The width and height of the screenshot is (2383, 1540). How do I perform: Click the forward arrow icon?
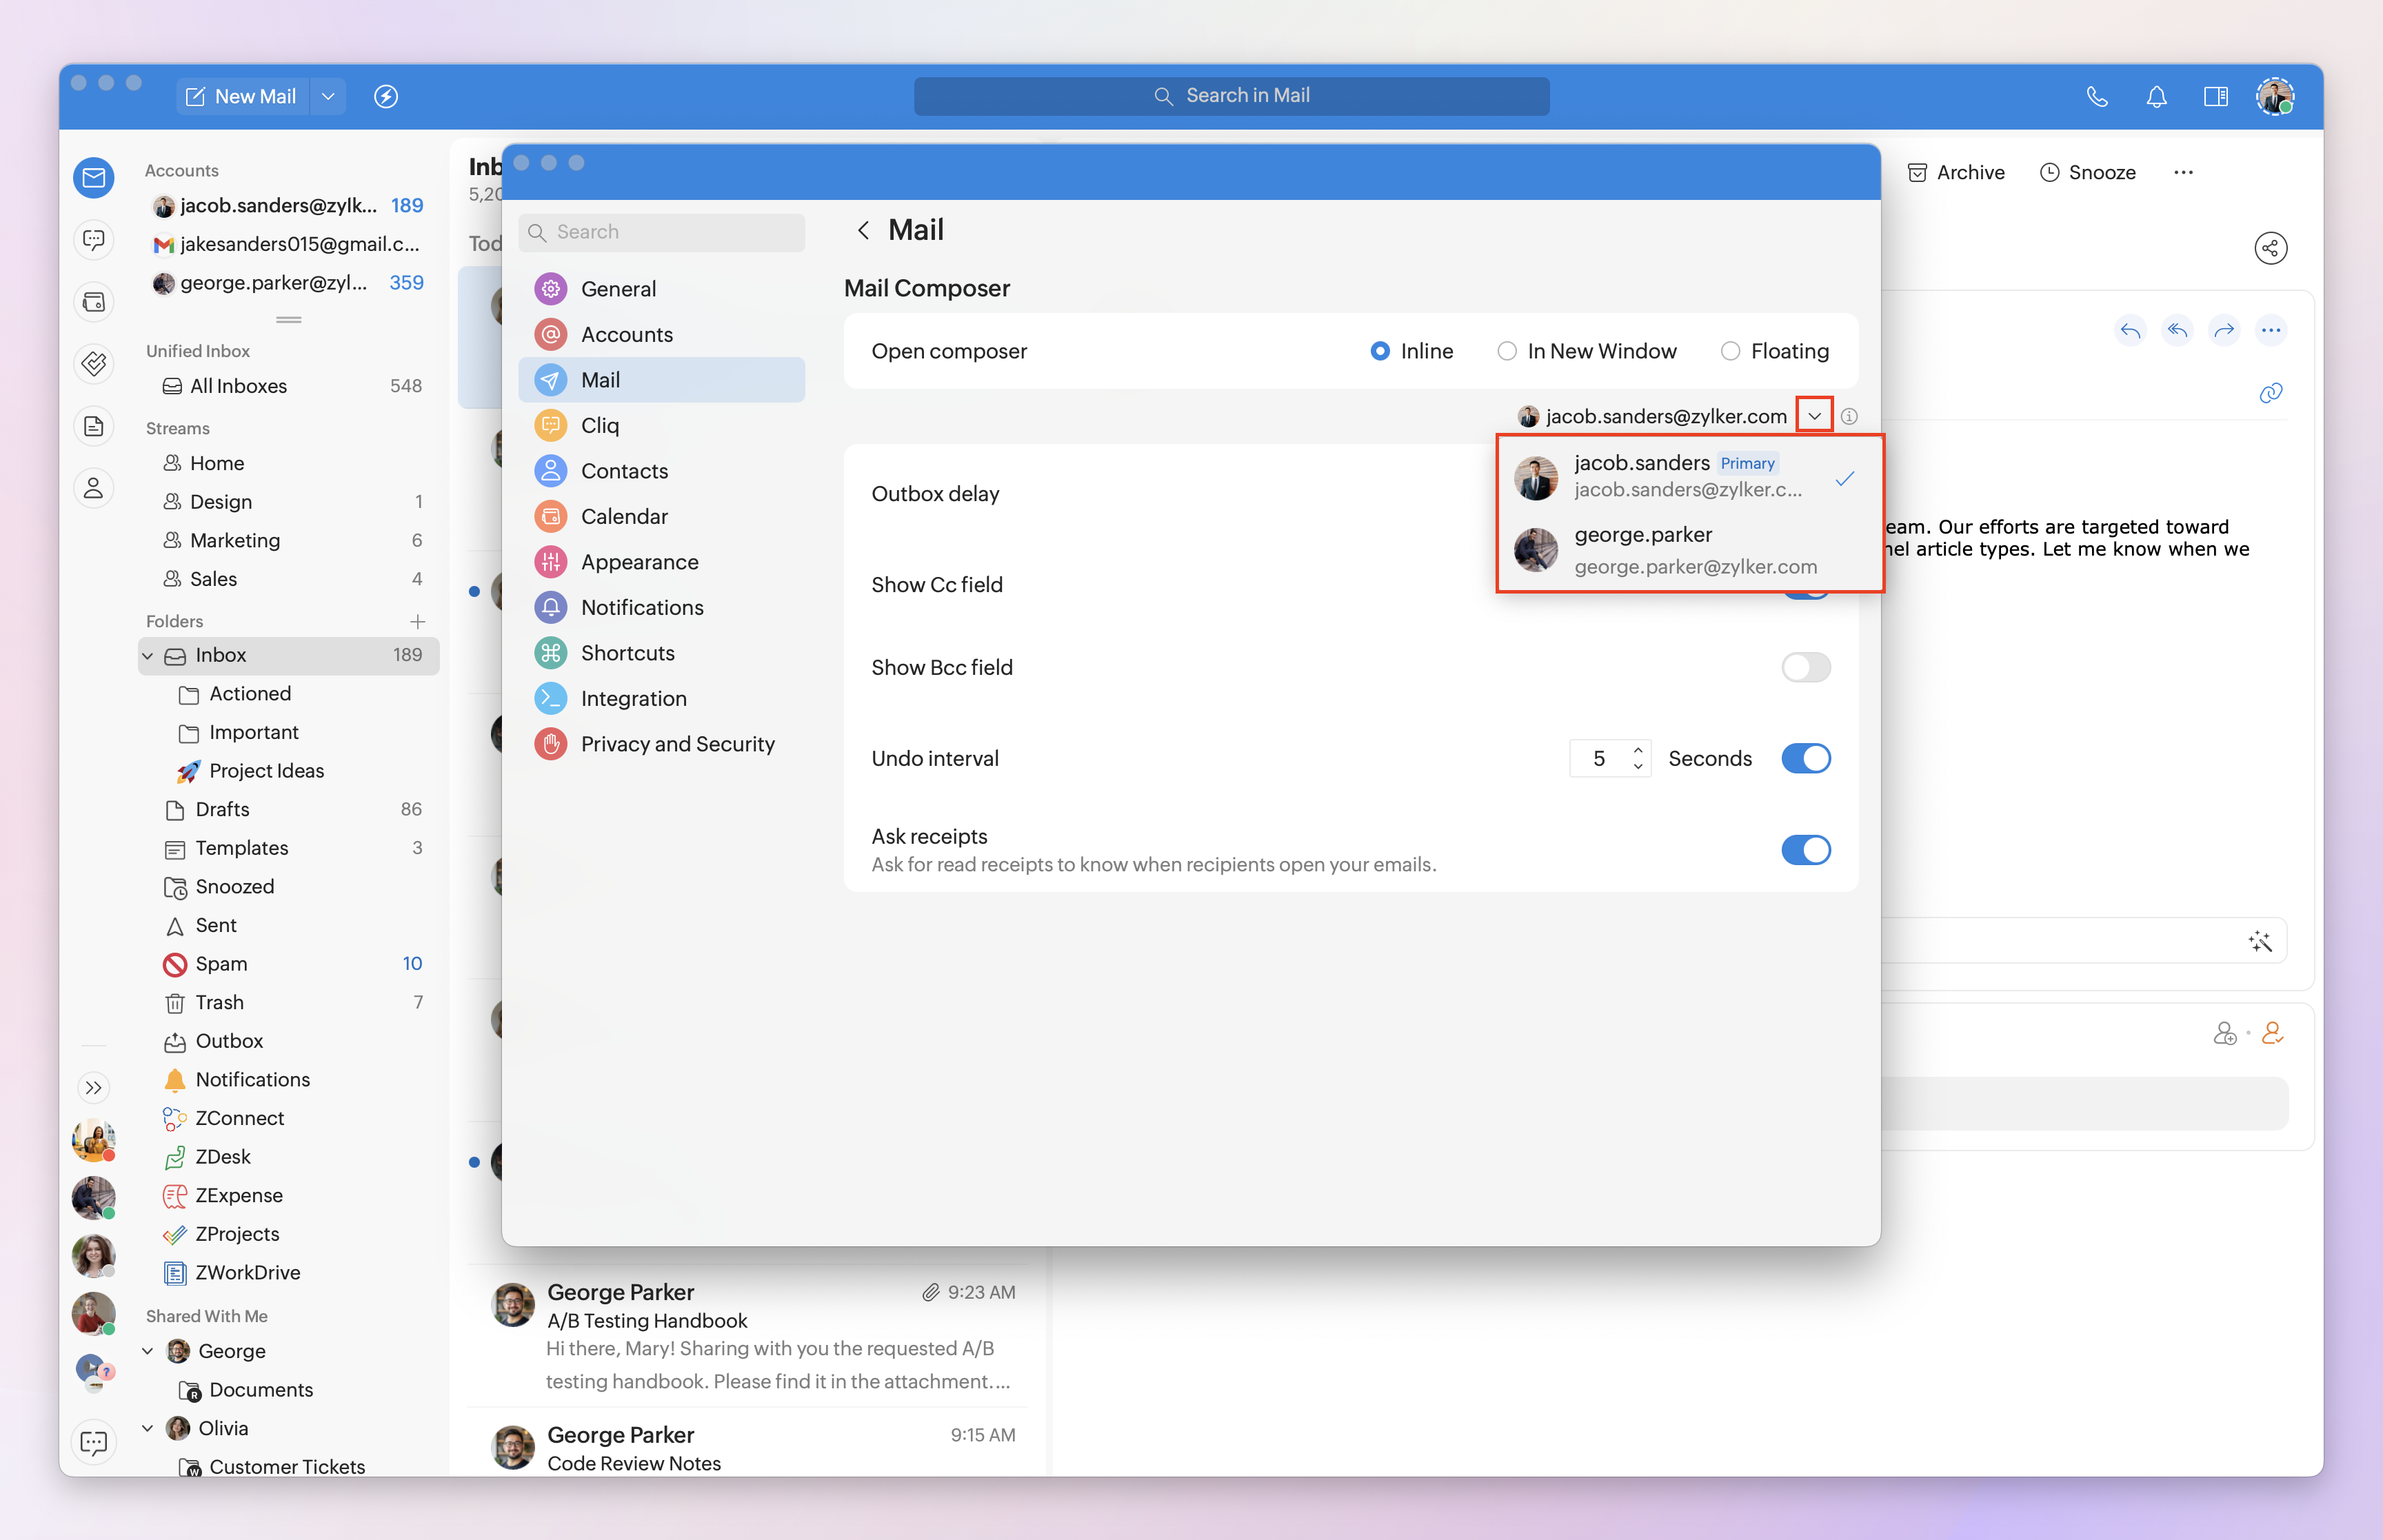point(2224,330)
